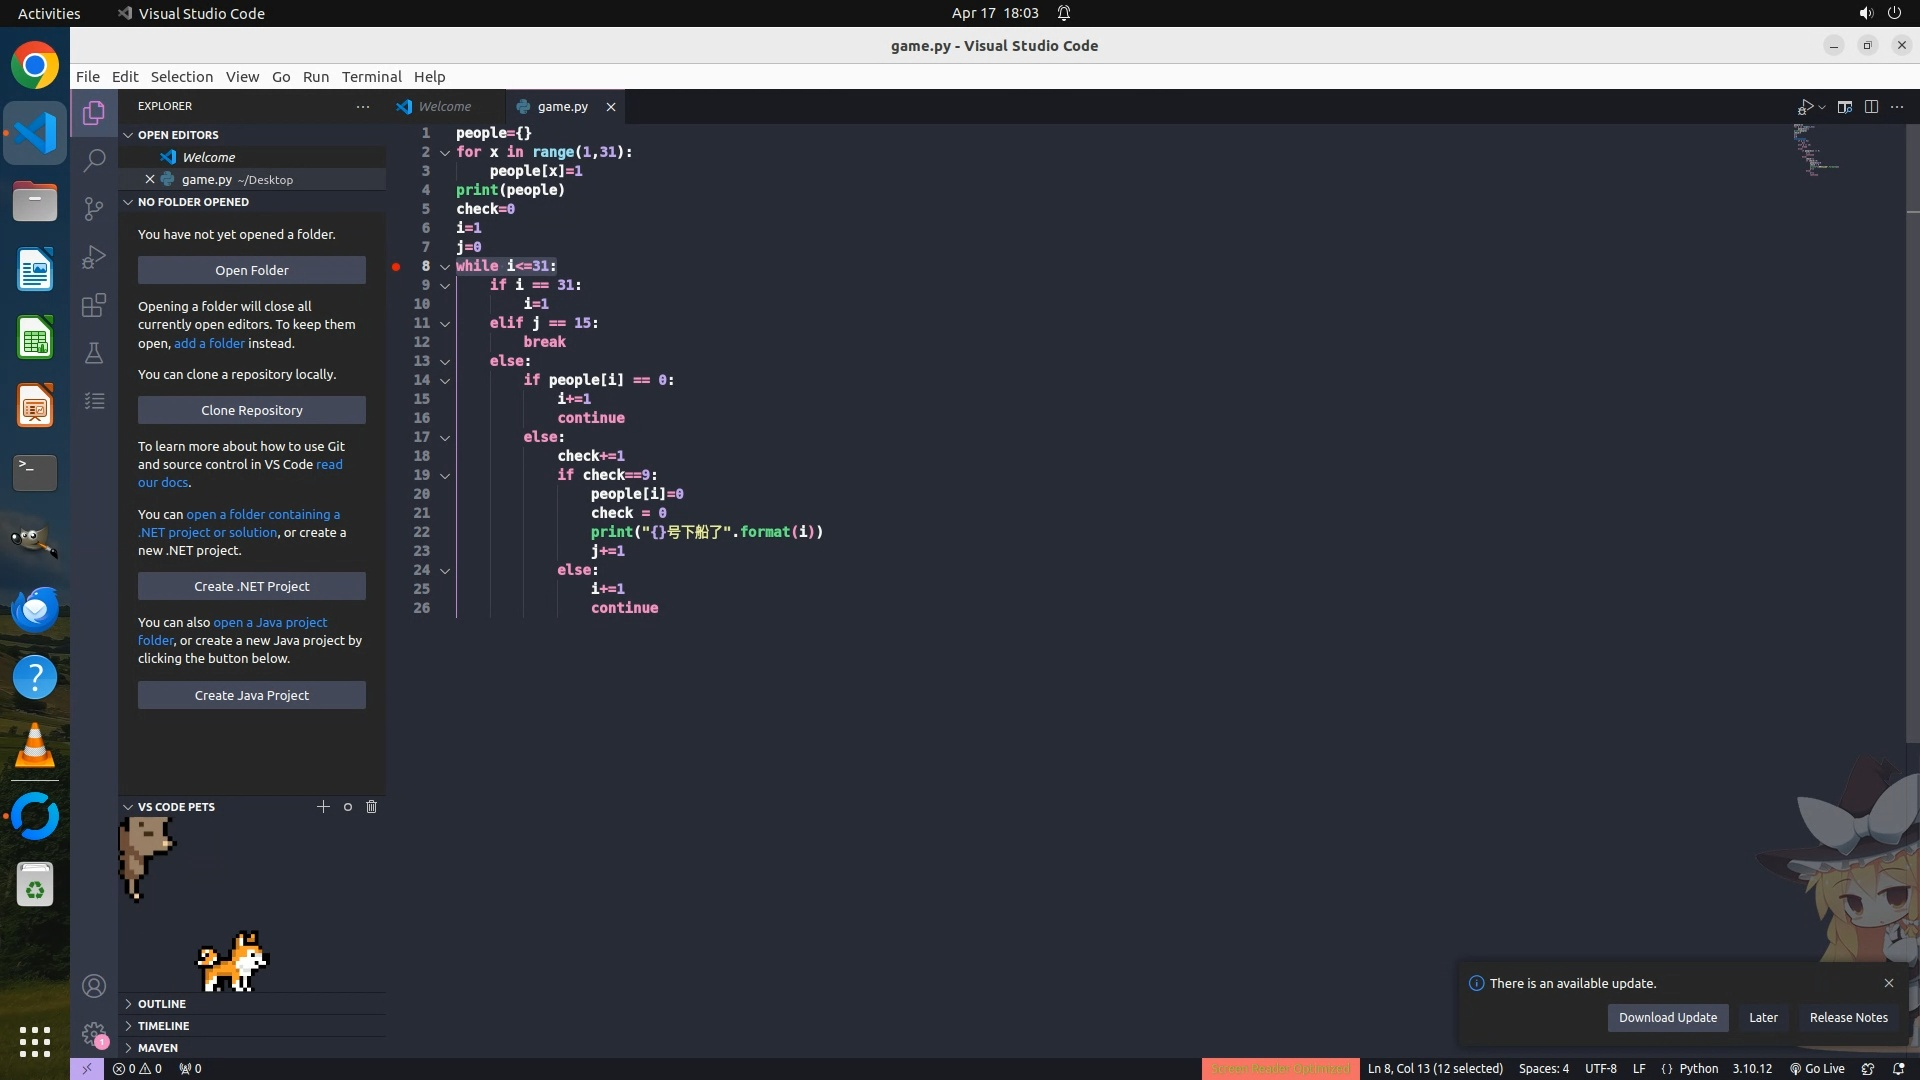Image resolution: width=1920 pixels, height=1080 pixels.
Task: Open the Testing flask icon view
Action: [x=94, y=353]
